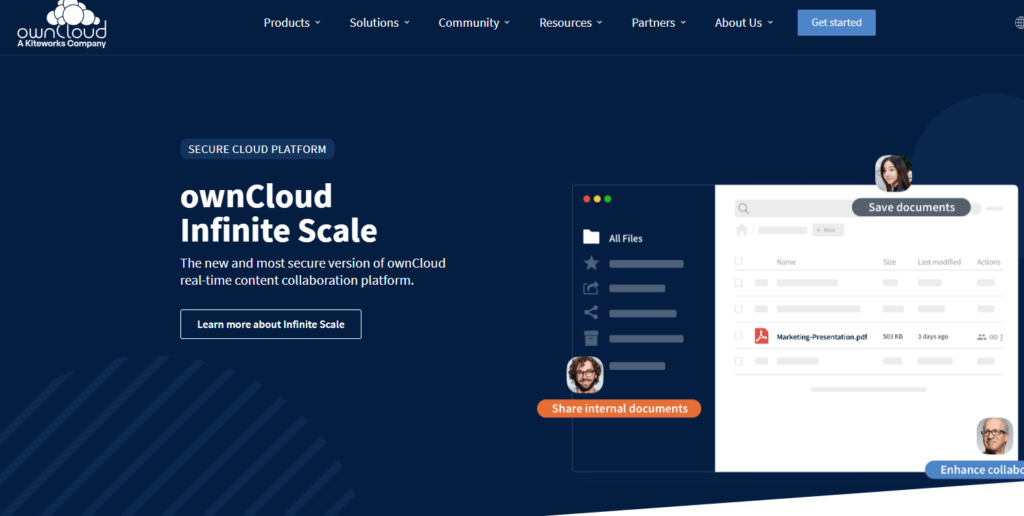This screenshot has height=516, width=1024.
Task: Click the bearded man's avatar photo
Action: tap(585, 374)
